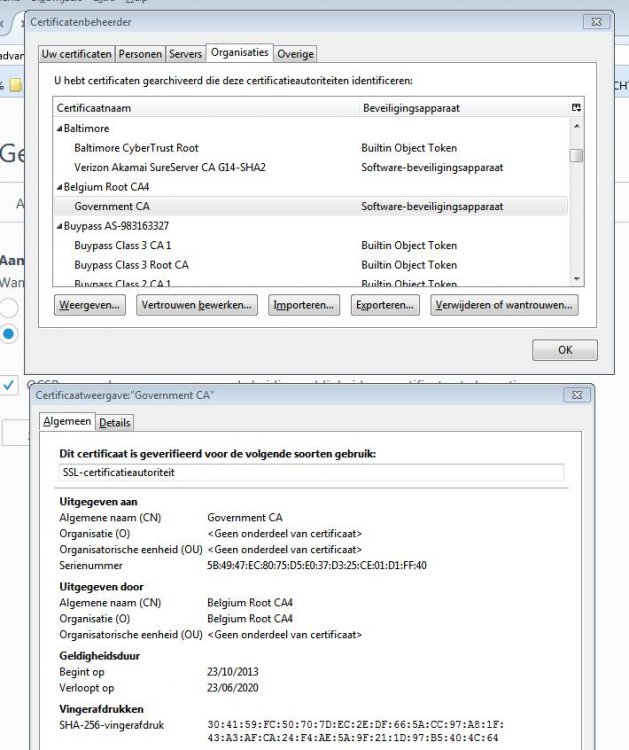Click the certificate list scroll-up arrow

pyautogui.click(x=576, y=126)
